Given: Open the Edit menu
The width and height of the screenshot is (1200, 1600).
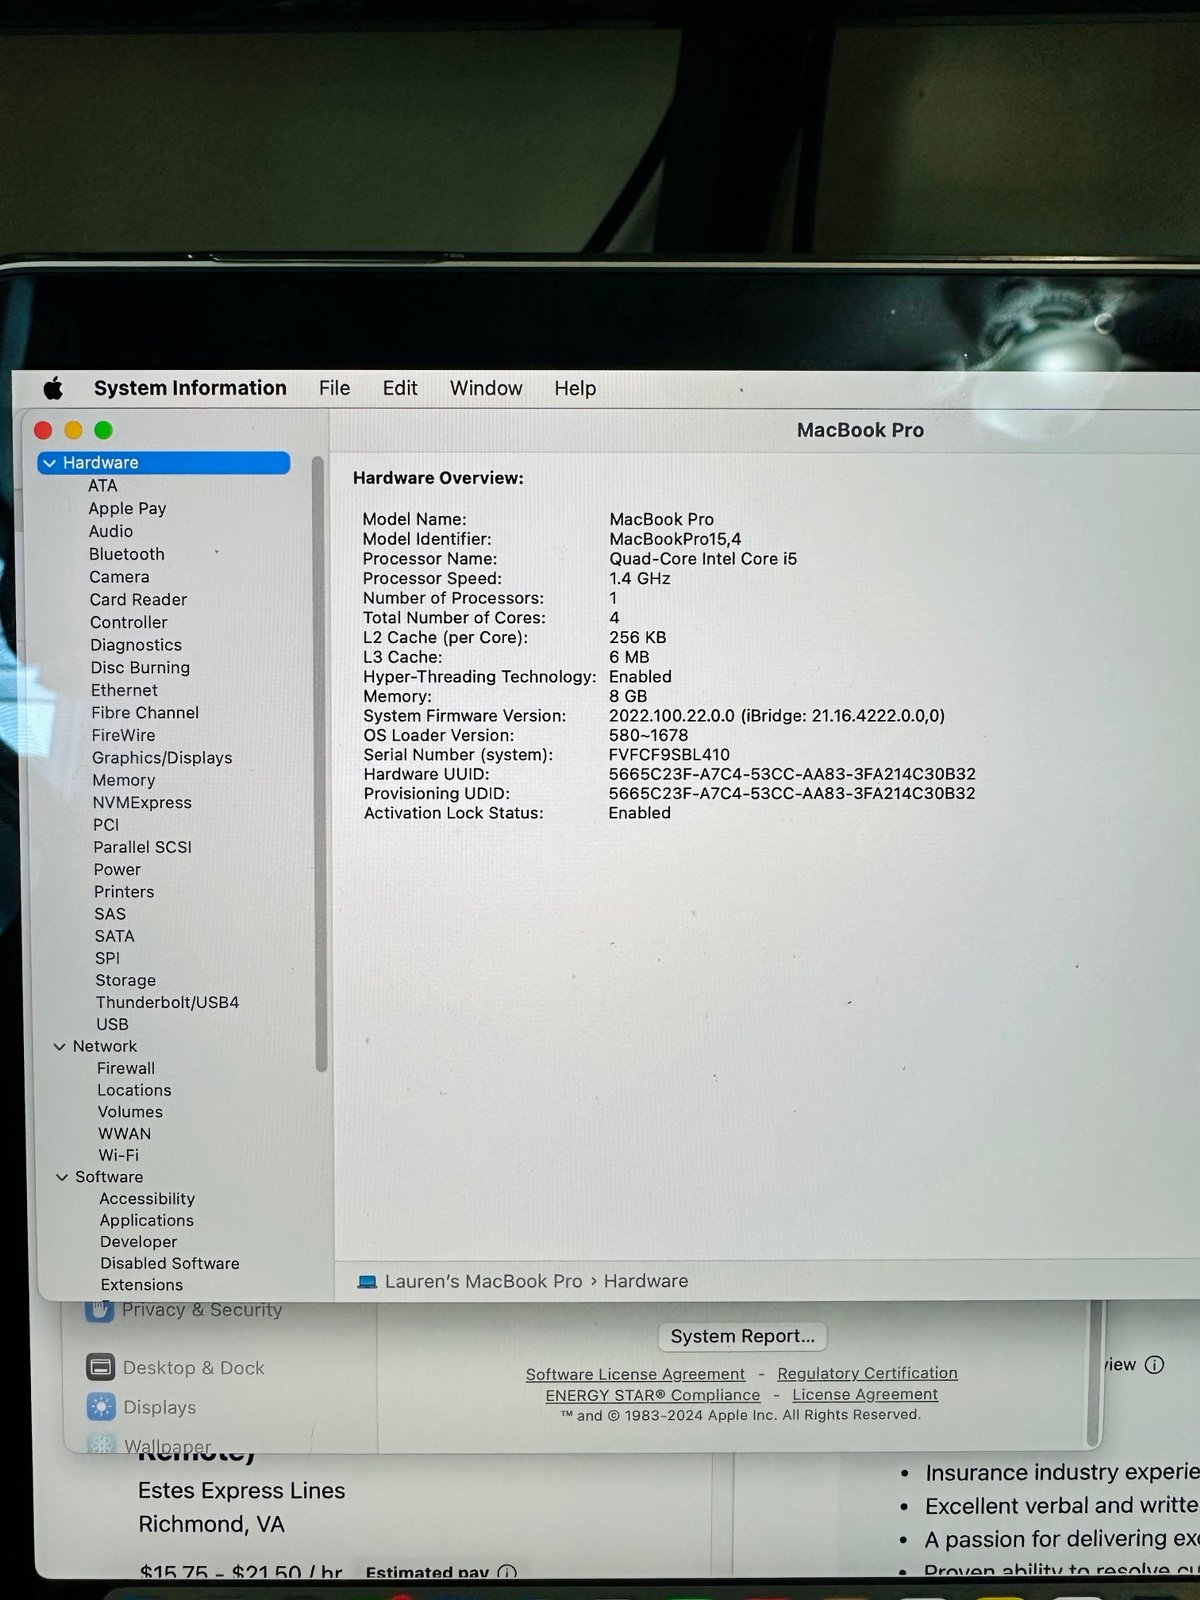Looking at the screenshot, I should click(400, 388).
